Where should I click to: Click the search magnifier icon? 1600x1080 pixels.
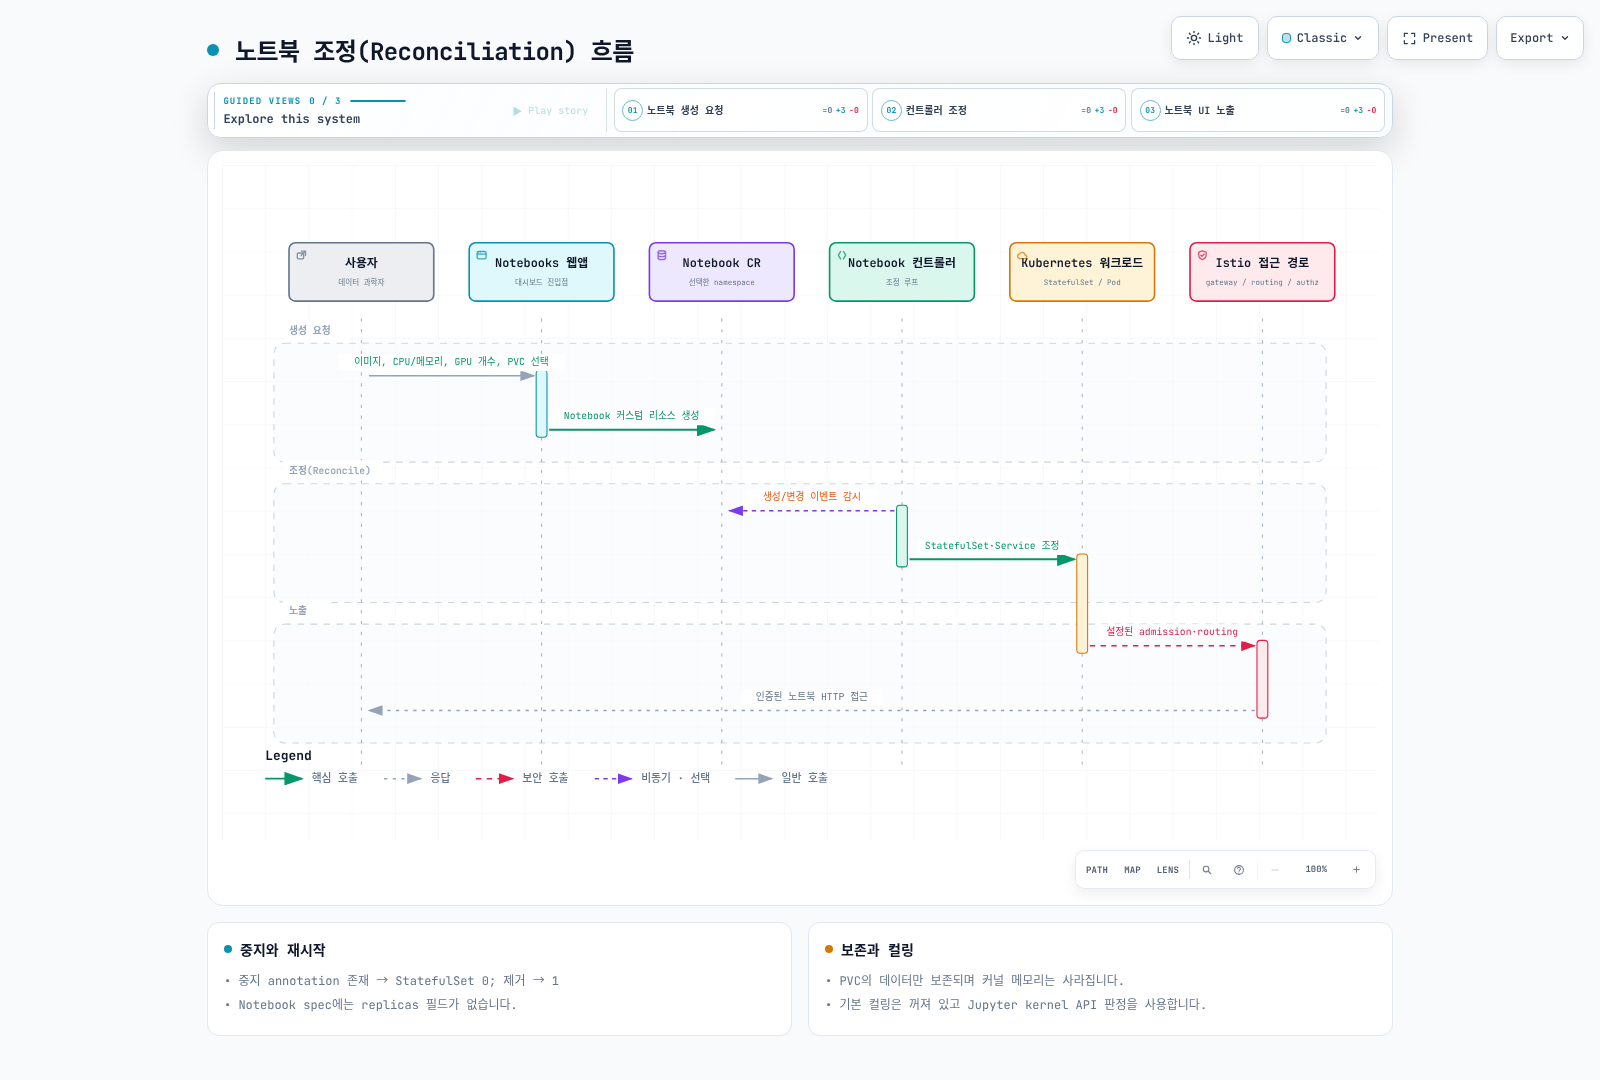[x=1207, y=870]
